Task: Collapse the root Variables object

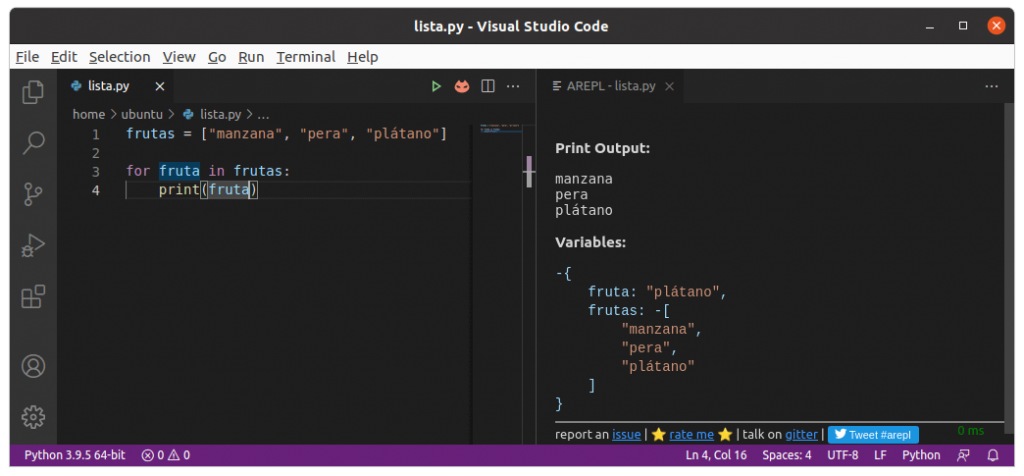Action: point(558,273)
